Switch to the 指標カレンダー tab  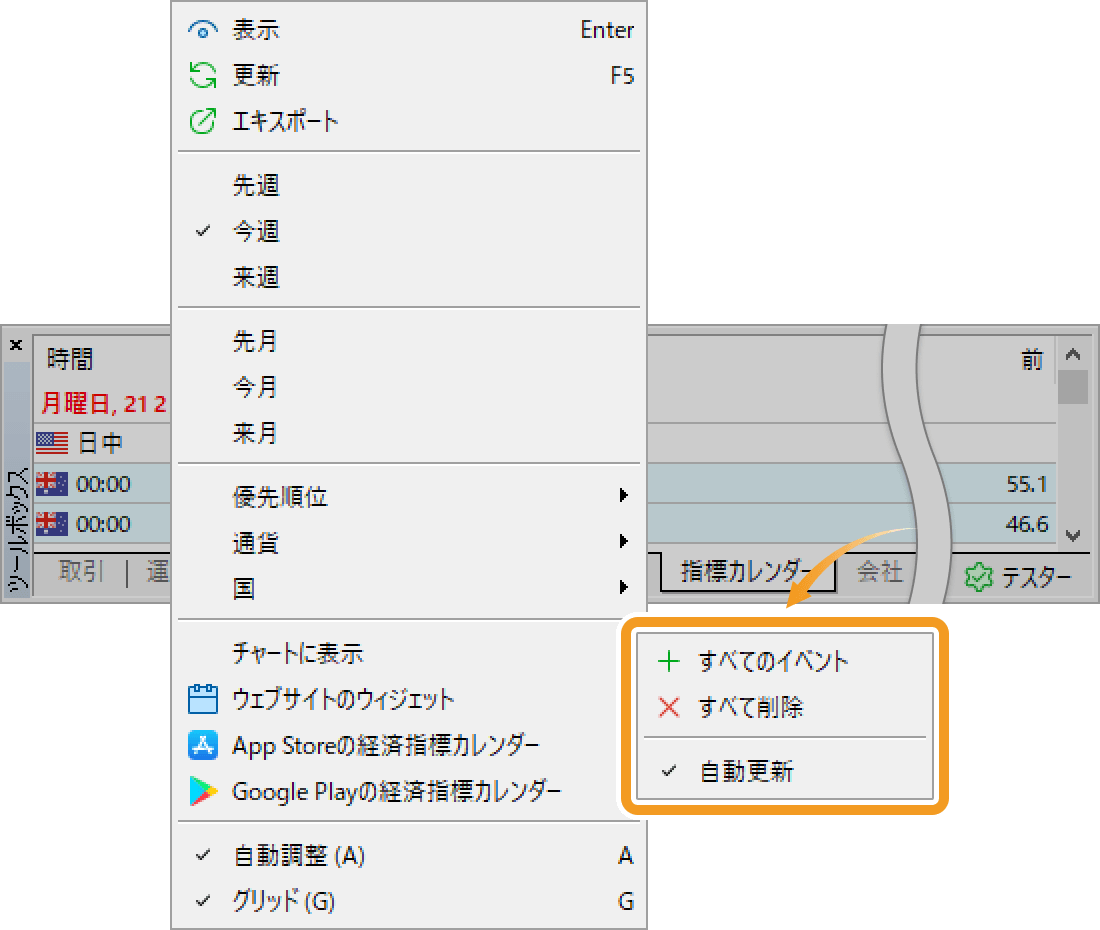tap(748, 572)
